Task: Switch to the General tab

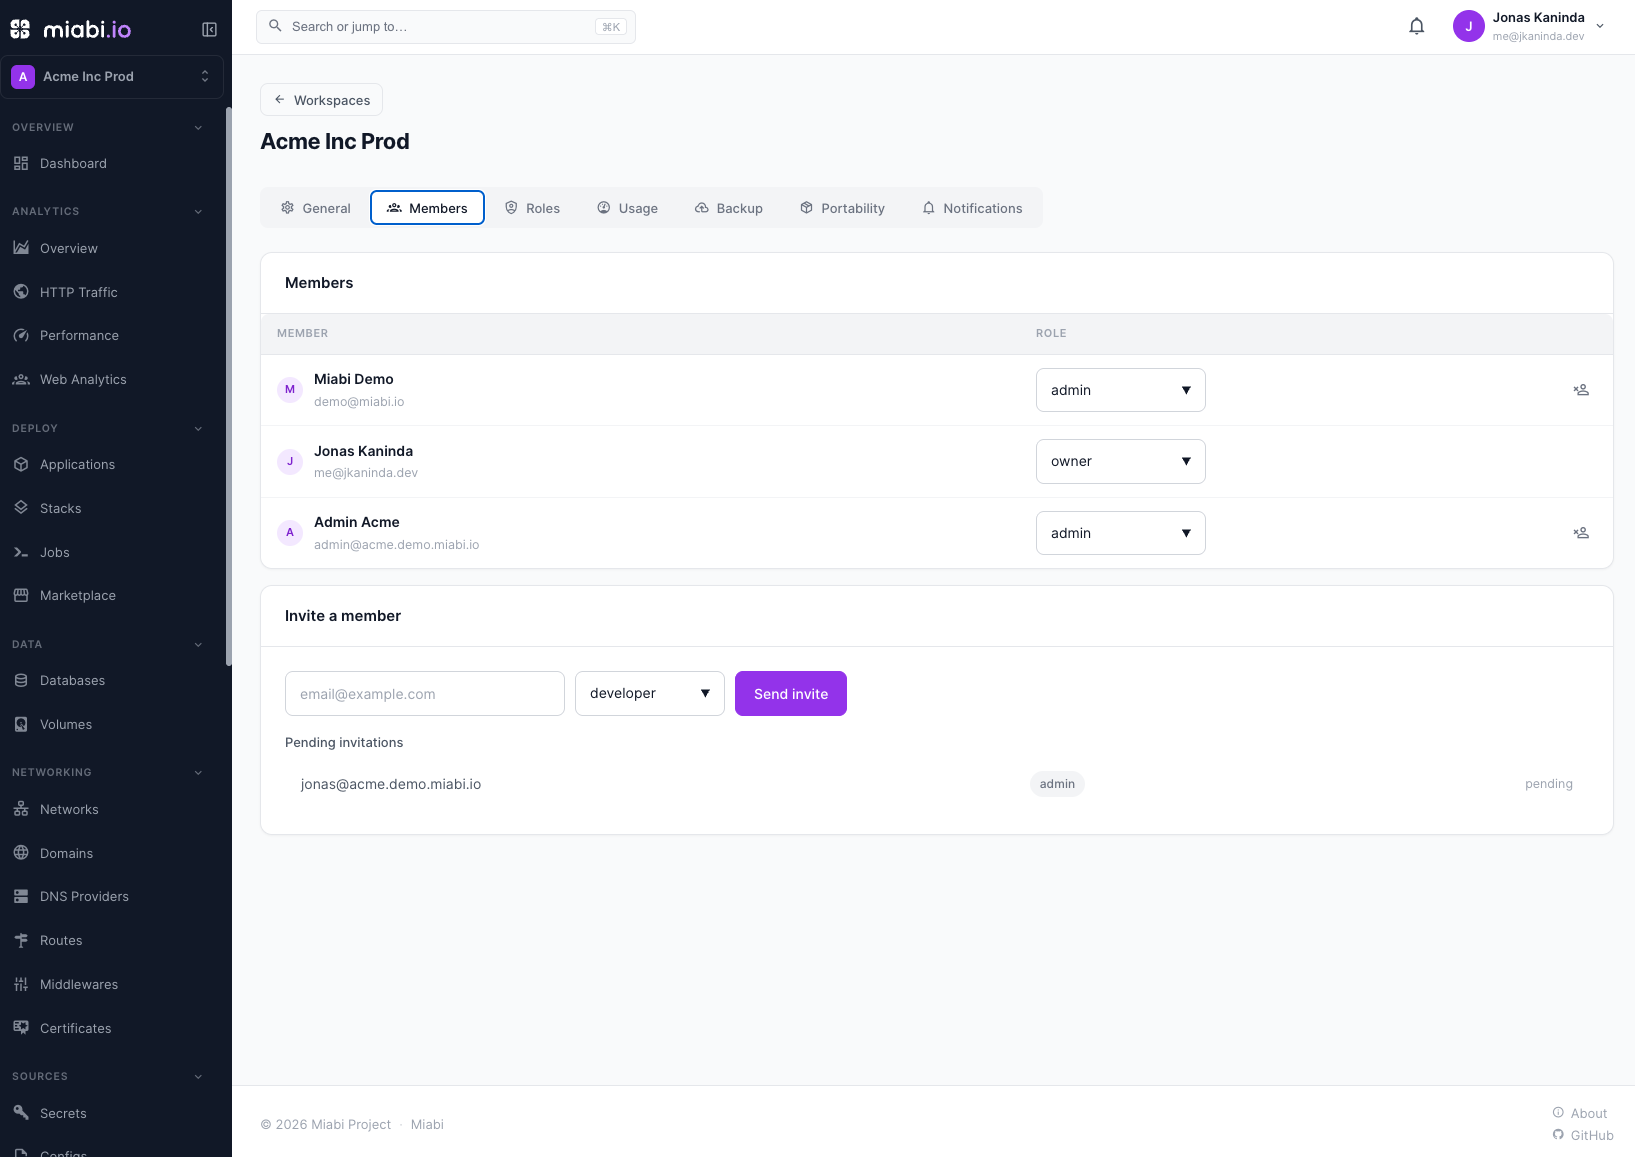Action: pos(316,208)
